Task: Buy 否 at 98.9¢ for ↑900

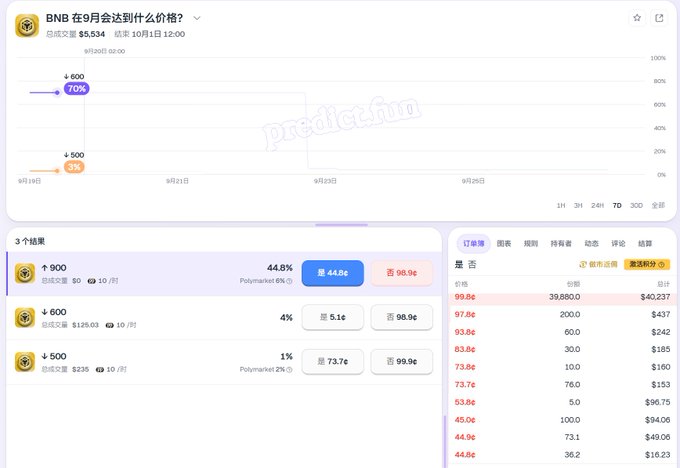Action: 402,273
